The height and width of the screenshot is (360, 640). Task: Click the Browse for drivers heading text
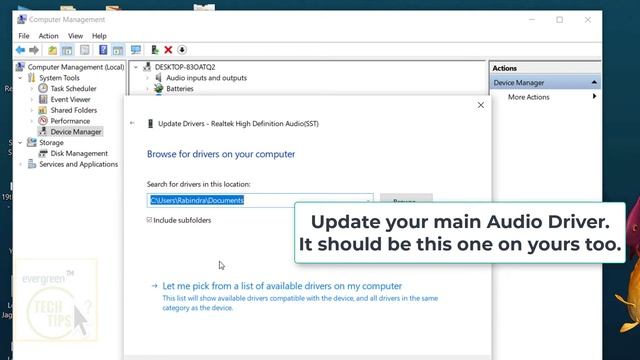(221, 154)
